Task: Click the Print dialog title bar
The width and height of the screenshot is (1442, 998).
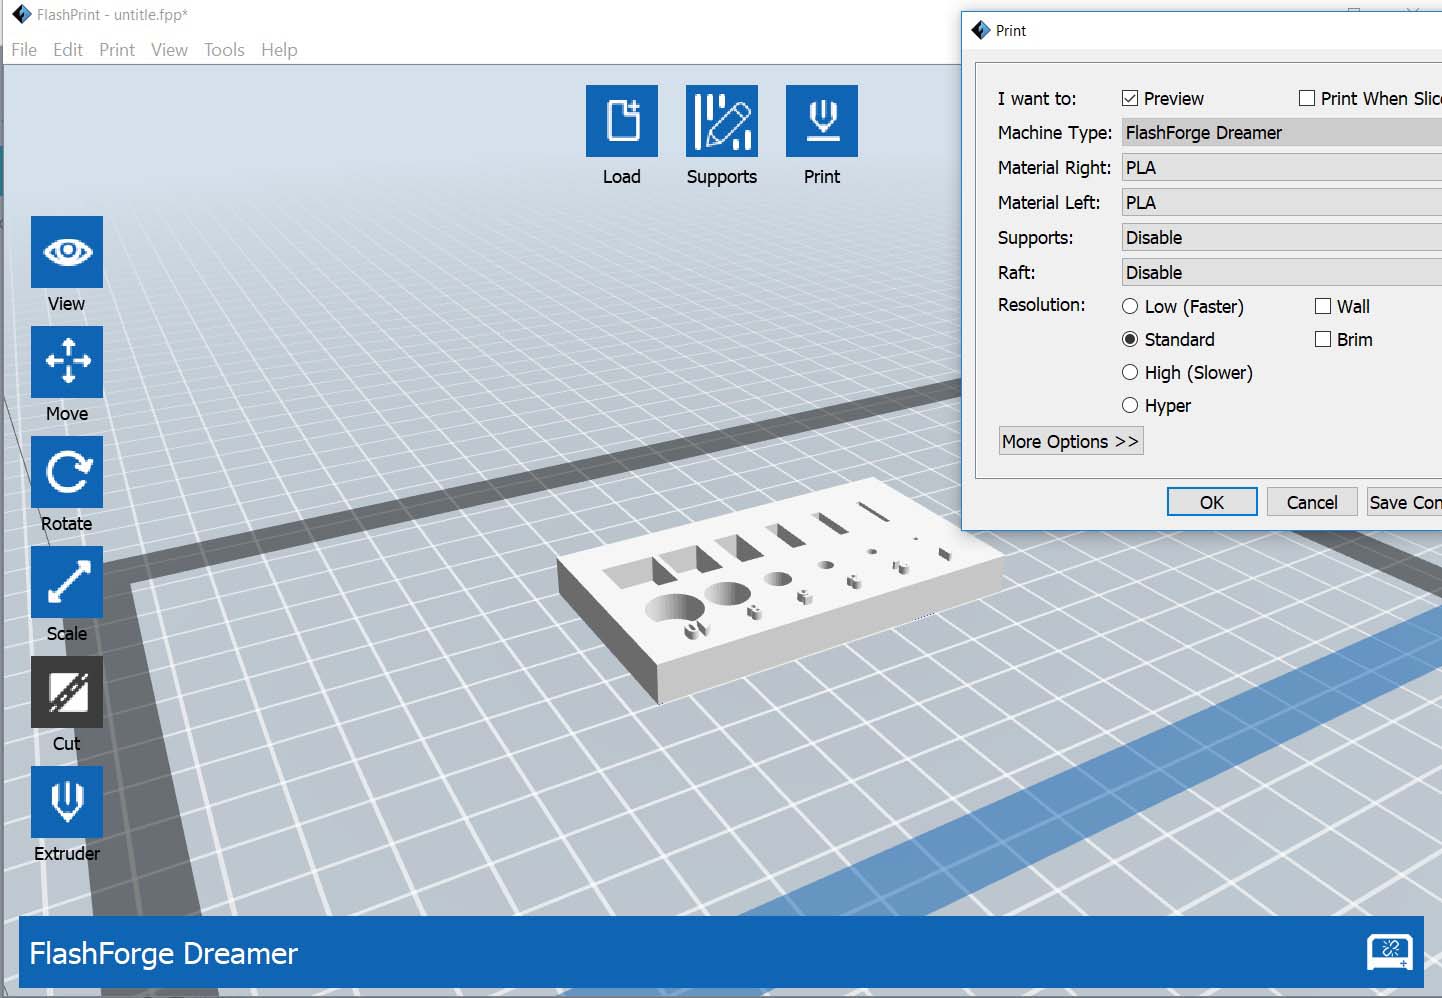Action: [1202, 30]
